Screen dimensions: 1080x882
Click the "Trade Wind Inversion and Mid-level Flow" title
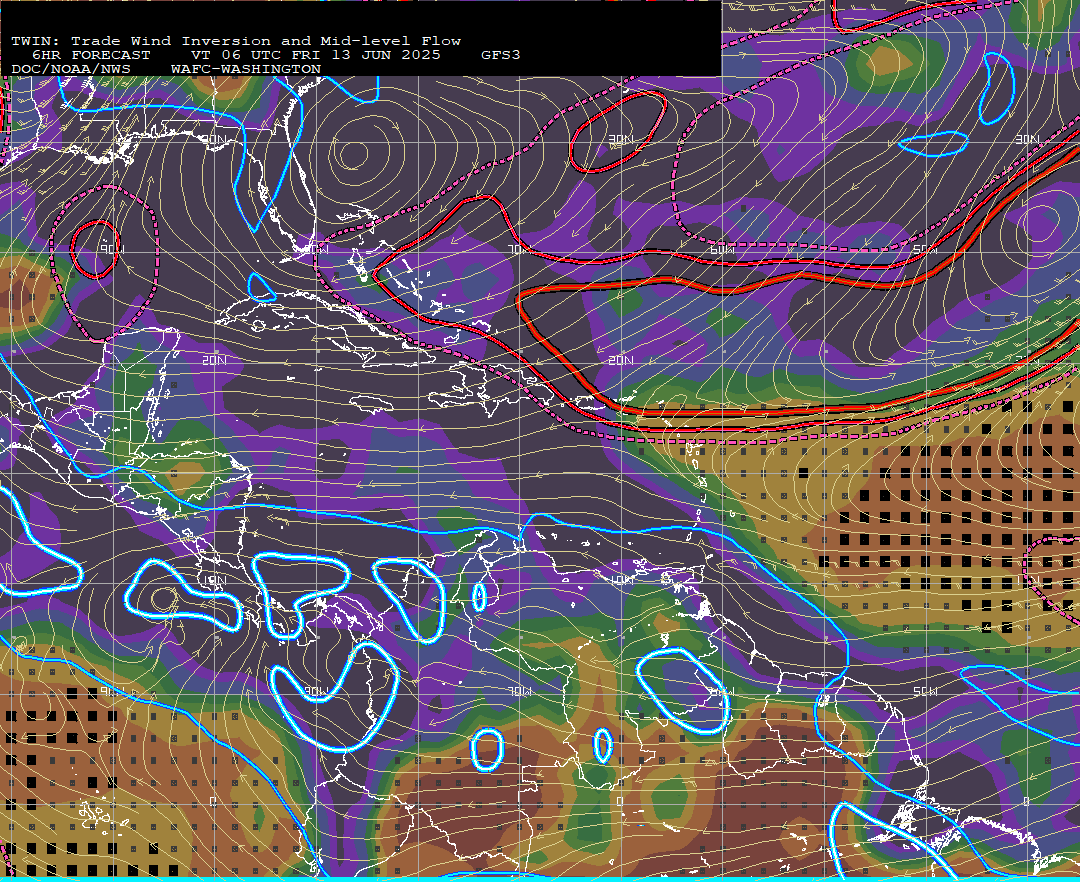(x=266, y=41)
